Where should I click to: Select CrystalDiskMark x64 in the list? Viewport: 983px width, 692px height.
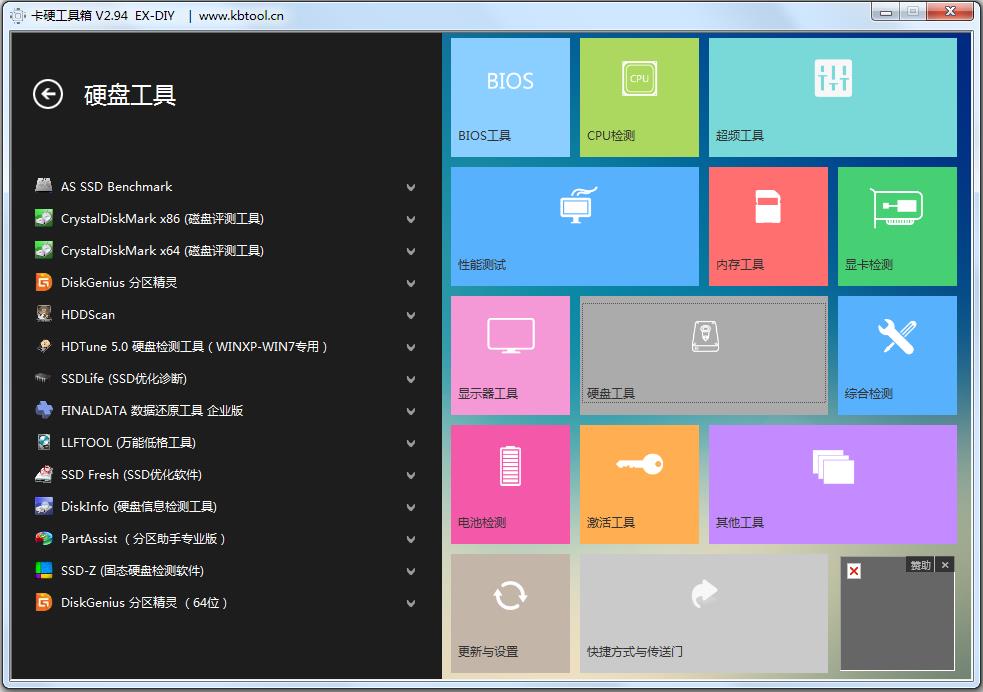(162, 251)
